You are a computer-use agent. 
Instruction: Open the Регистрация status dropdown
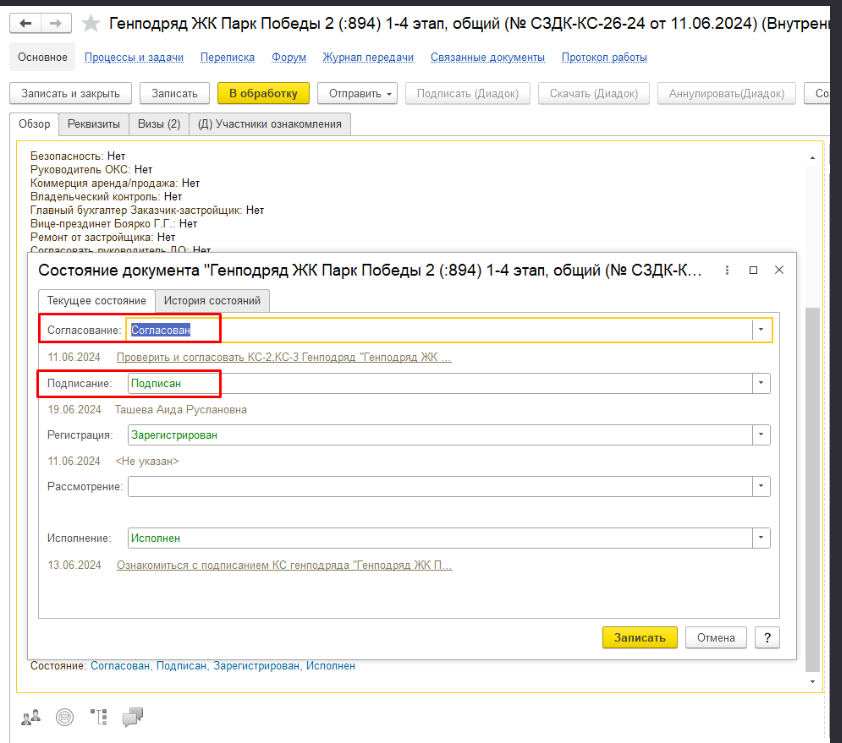(762, 435)
